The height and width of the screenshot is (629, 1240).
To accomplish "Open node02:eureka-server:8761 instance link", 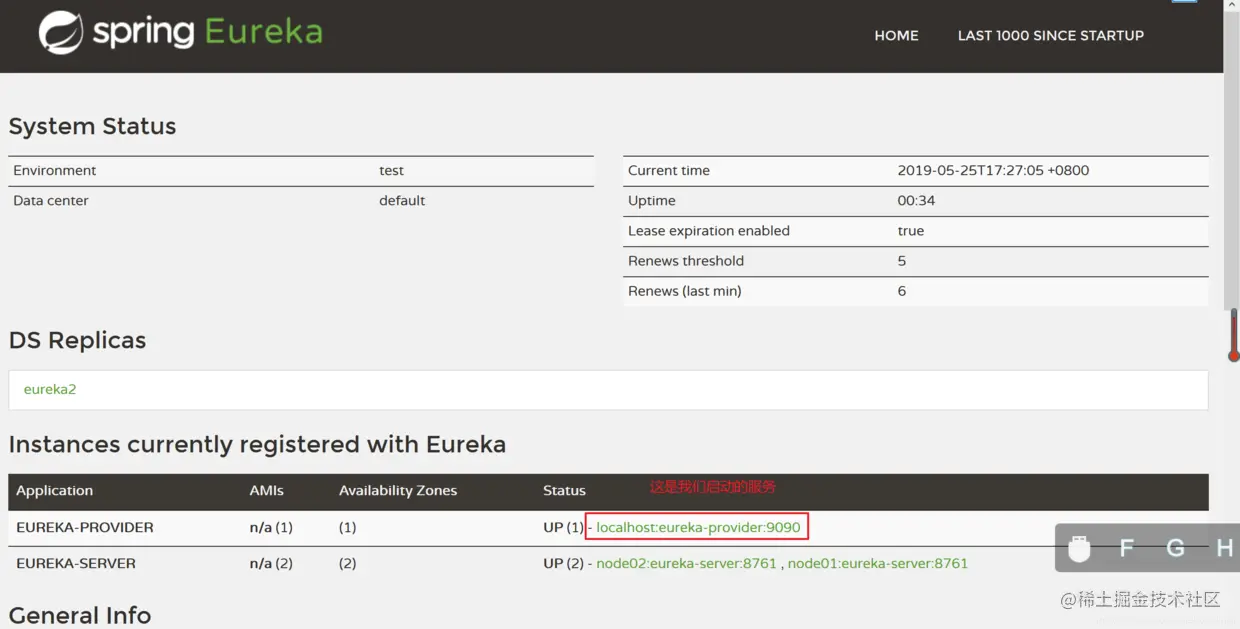I will point(686,563).
